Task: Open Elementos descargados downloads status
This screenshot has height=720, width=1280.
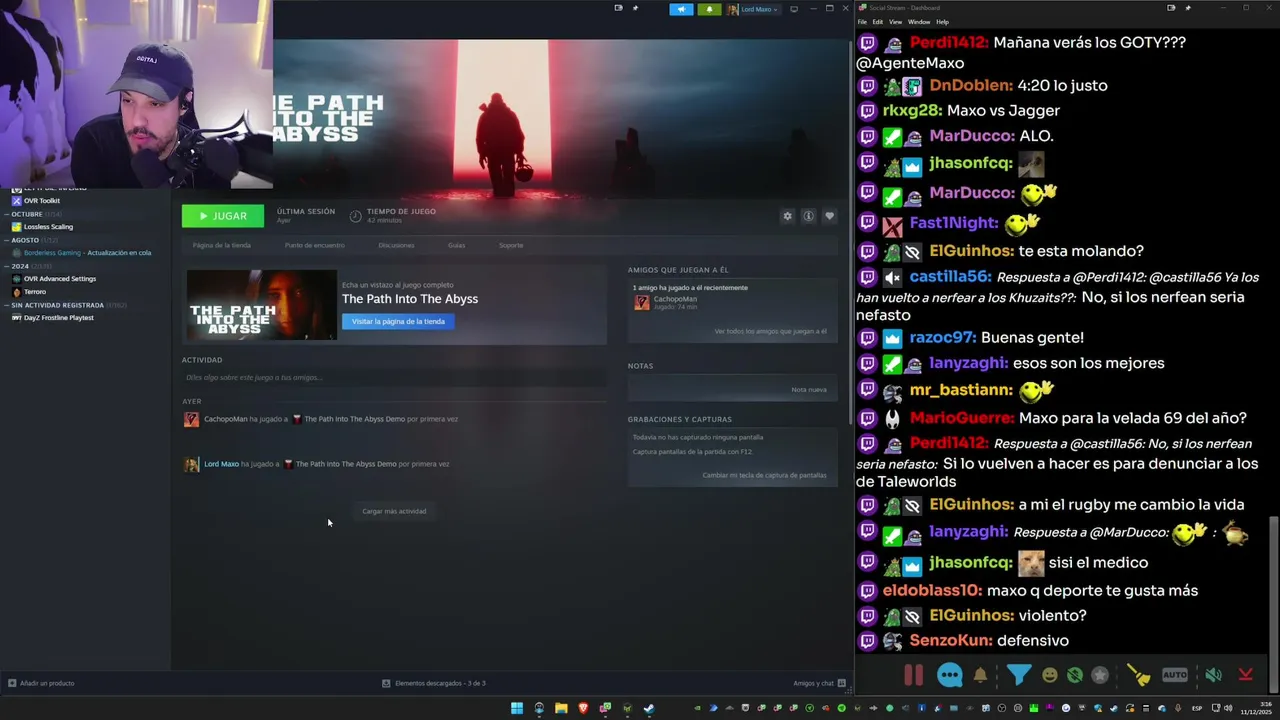Action: [434, 683]
